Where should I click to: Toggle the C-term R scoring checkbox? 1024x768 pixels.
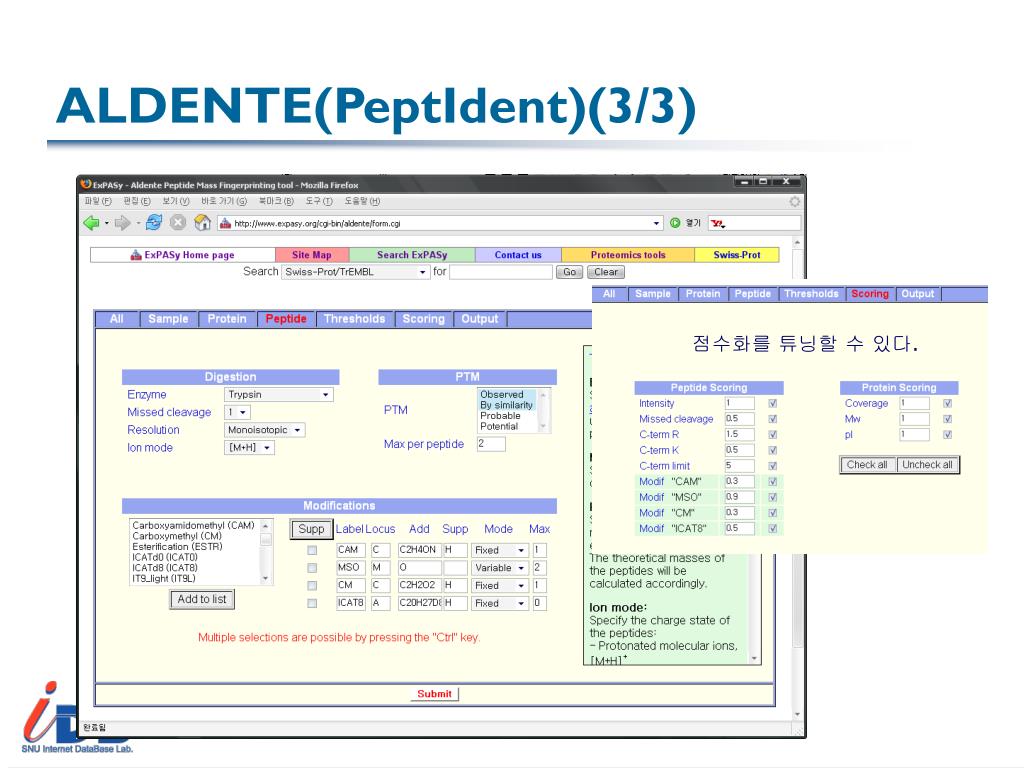773,435
